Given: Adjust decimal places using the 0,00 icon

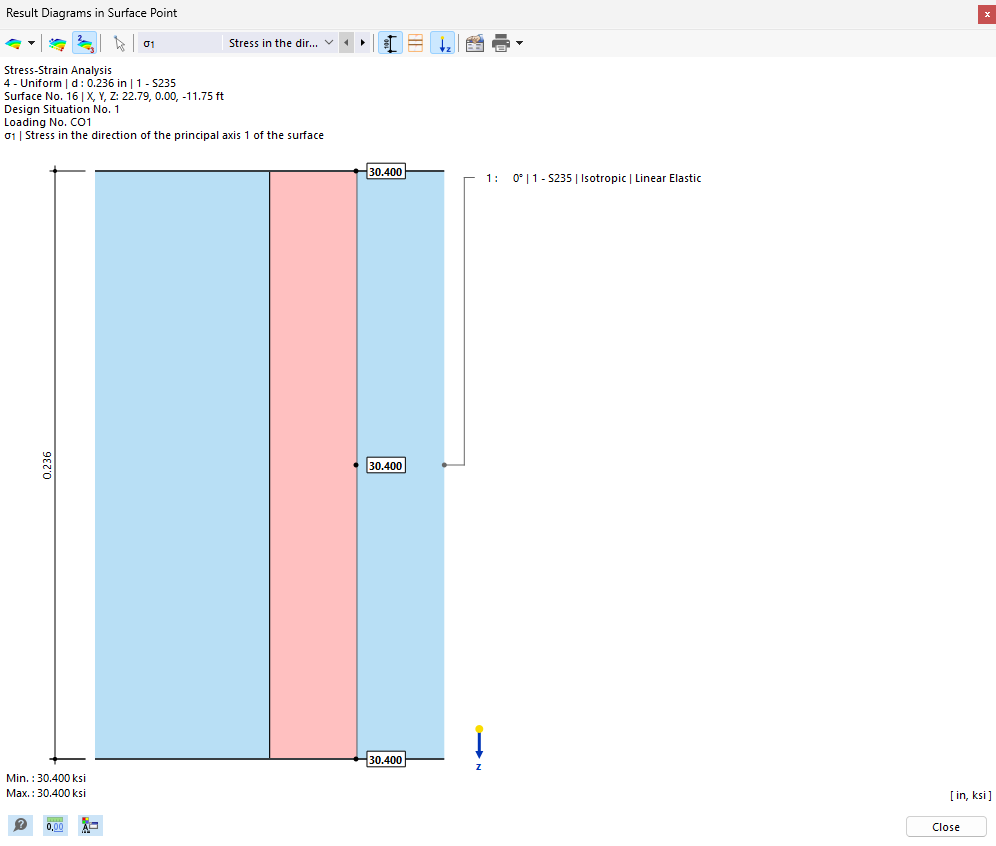Looking at the screenshot, I should tap(55, 825).
